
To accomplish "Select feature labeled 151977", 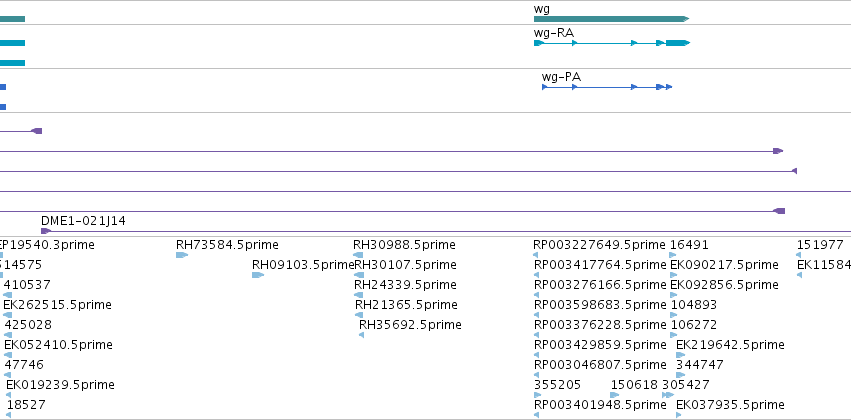I will tap(820, 245).
